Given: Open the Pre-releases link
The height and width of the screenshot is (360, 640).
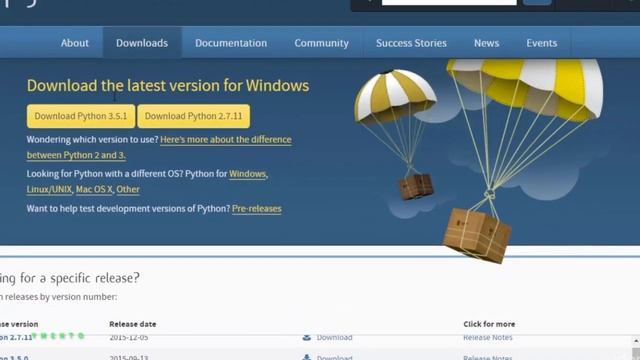Looking at the screenshot, I should pos(257,209).
